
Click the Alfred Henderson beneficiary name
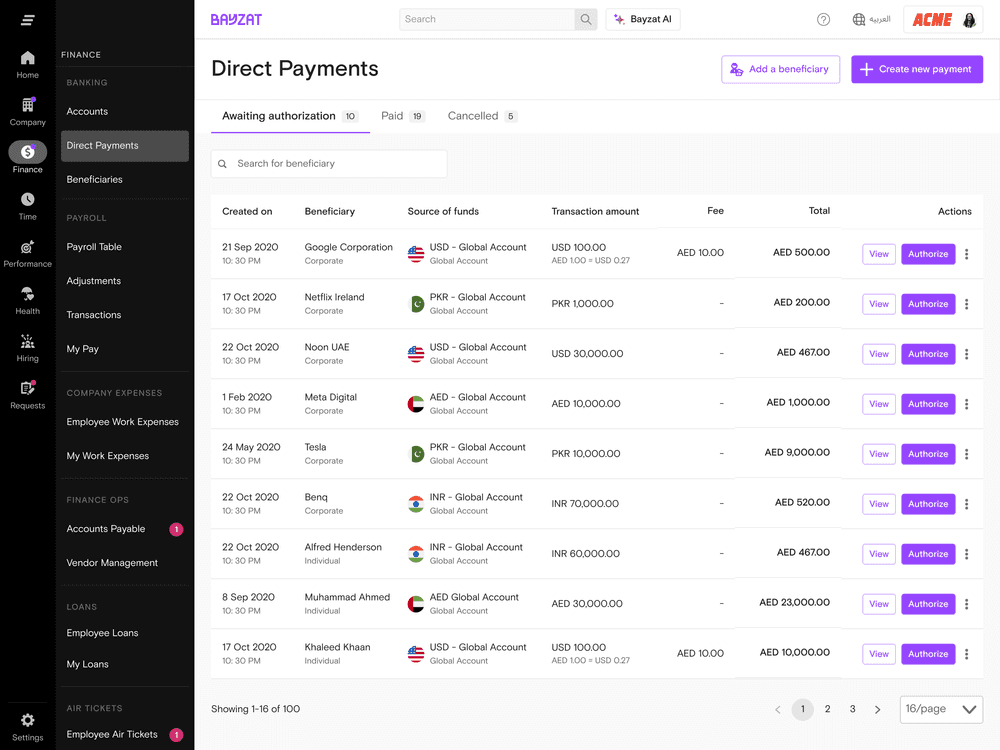tap(343, 547)
